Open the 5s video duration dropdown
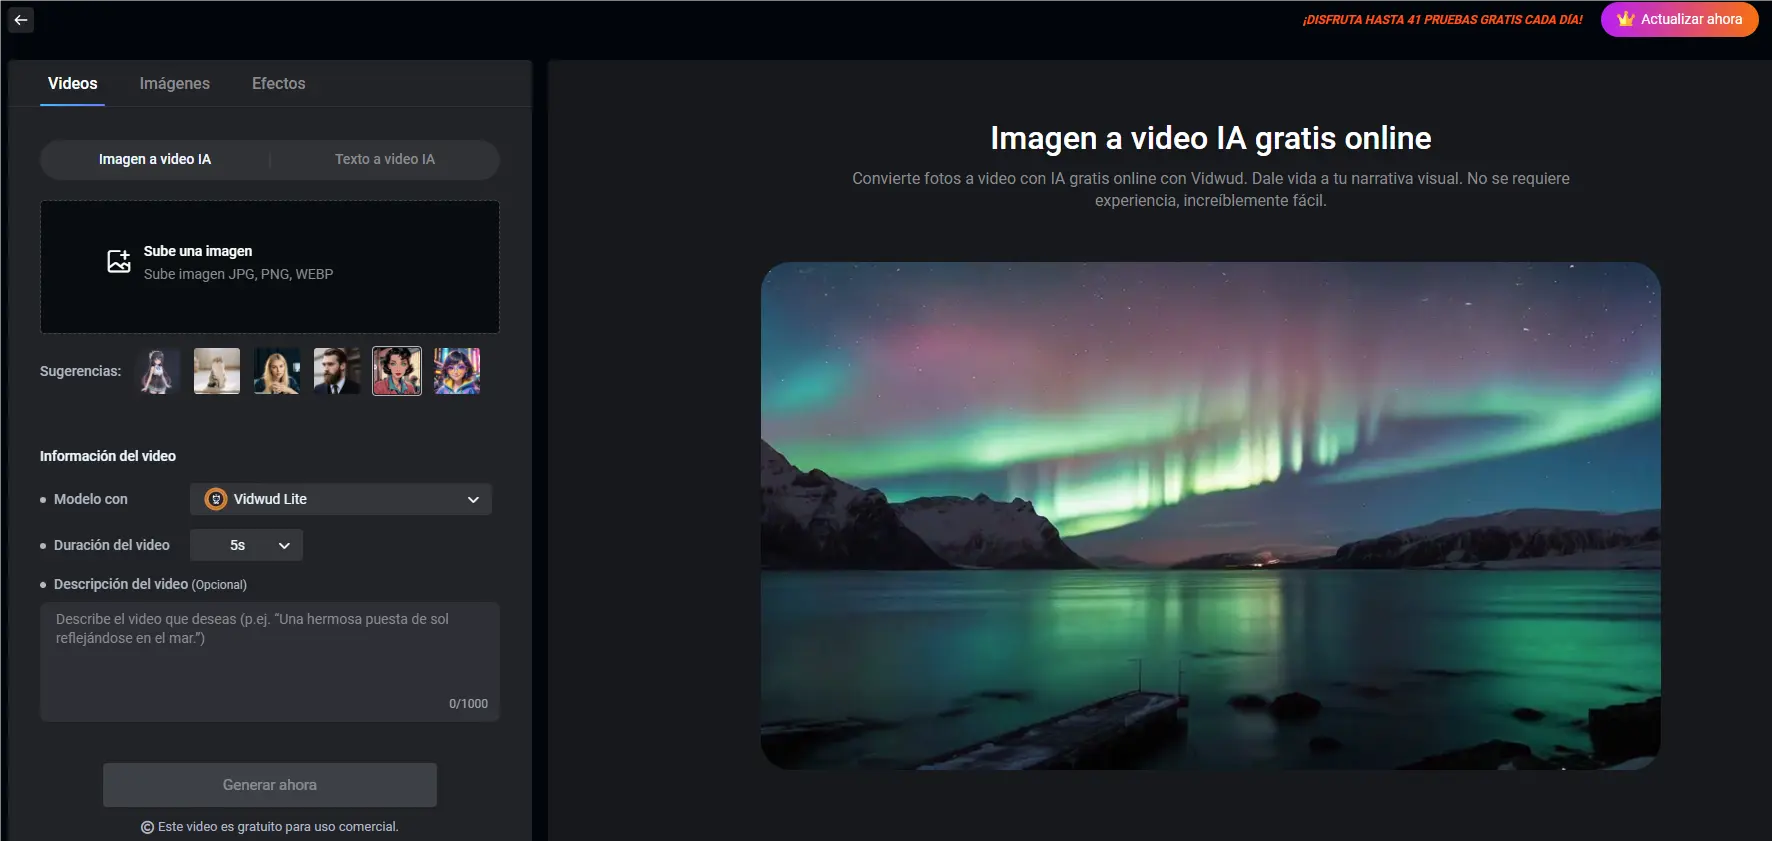1772x841 pixels. click(246, 545)
